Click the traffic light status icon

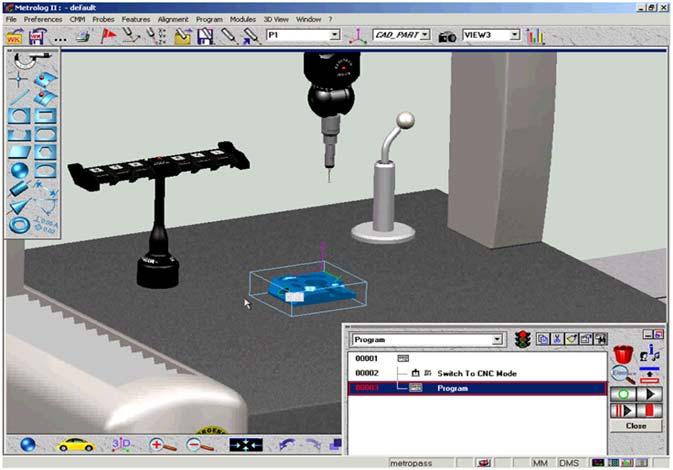[522, 339]
